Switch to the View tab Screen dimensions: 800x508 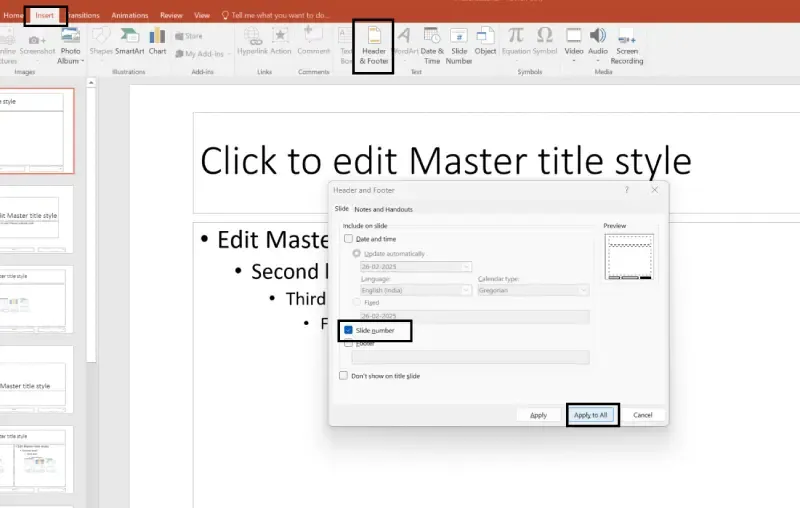(202, 15)
